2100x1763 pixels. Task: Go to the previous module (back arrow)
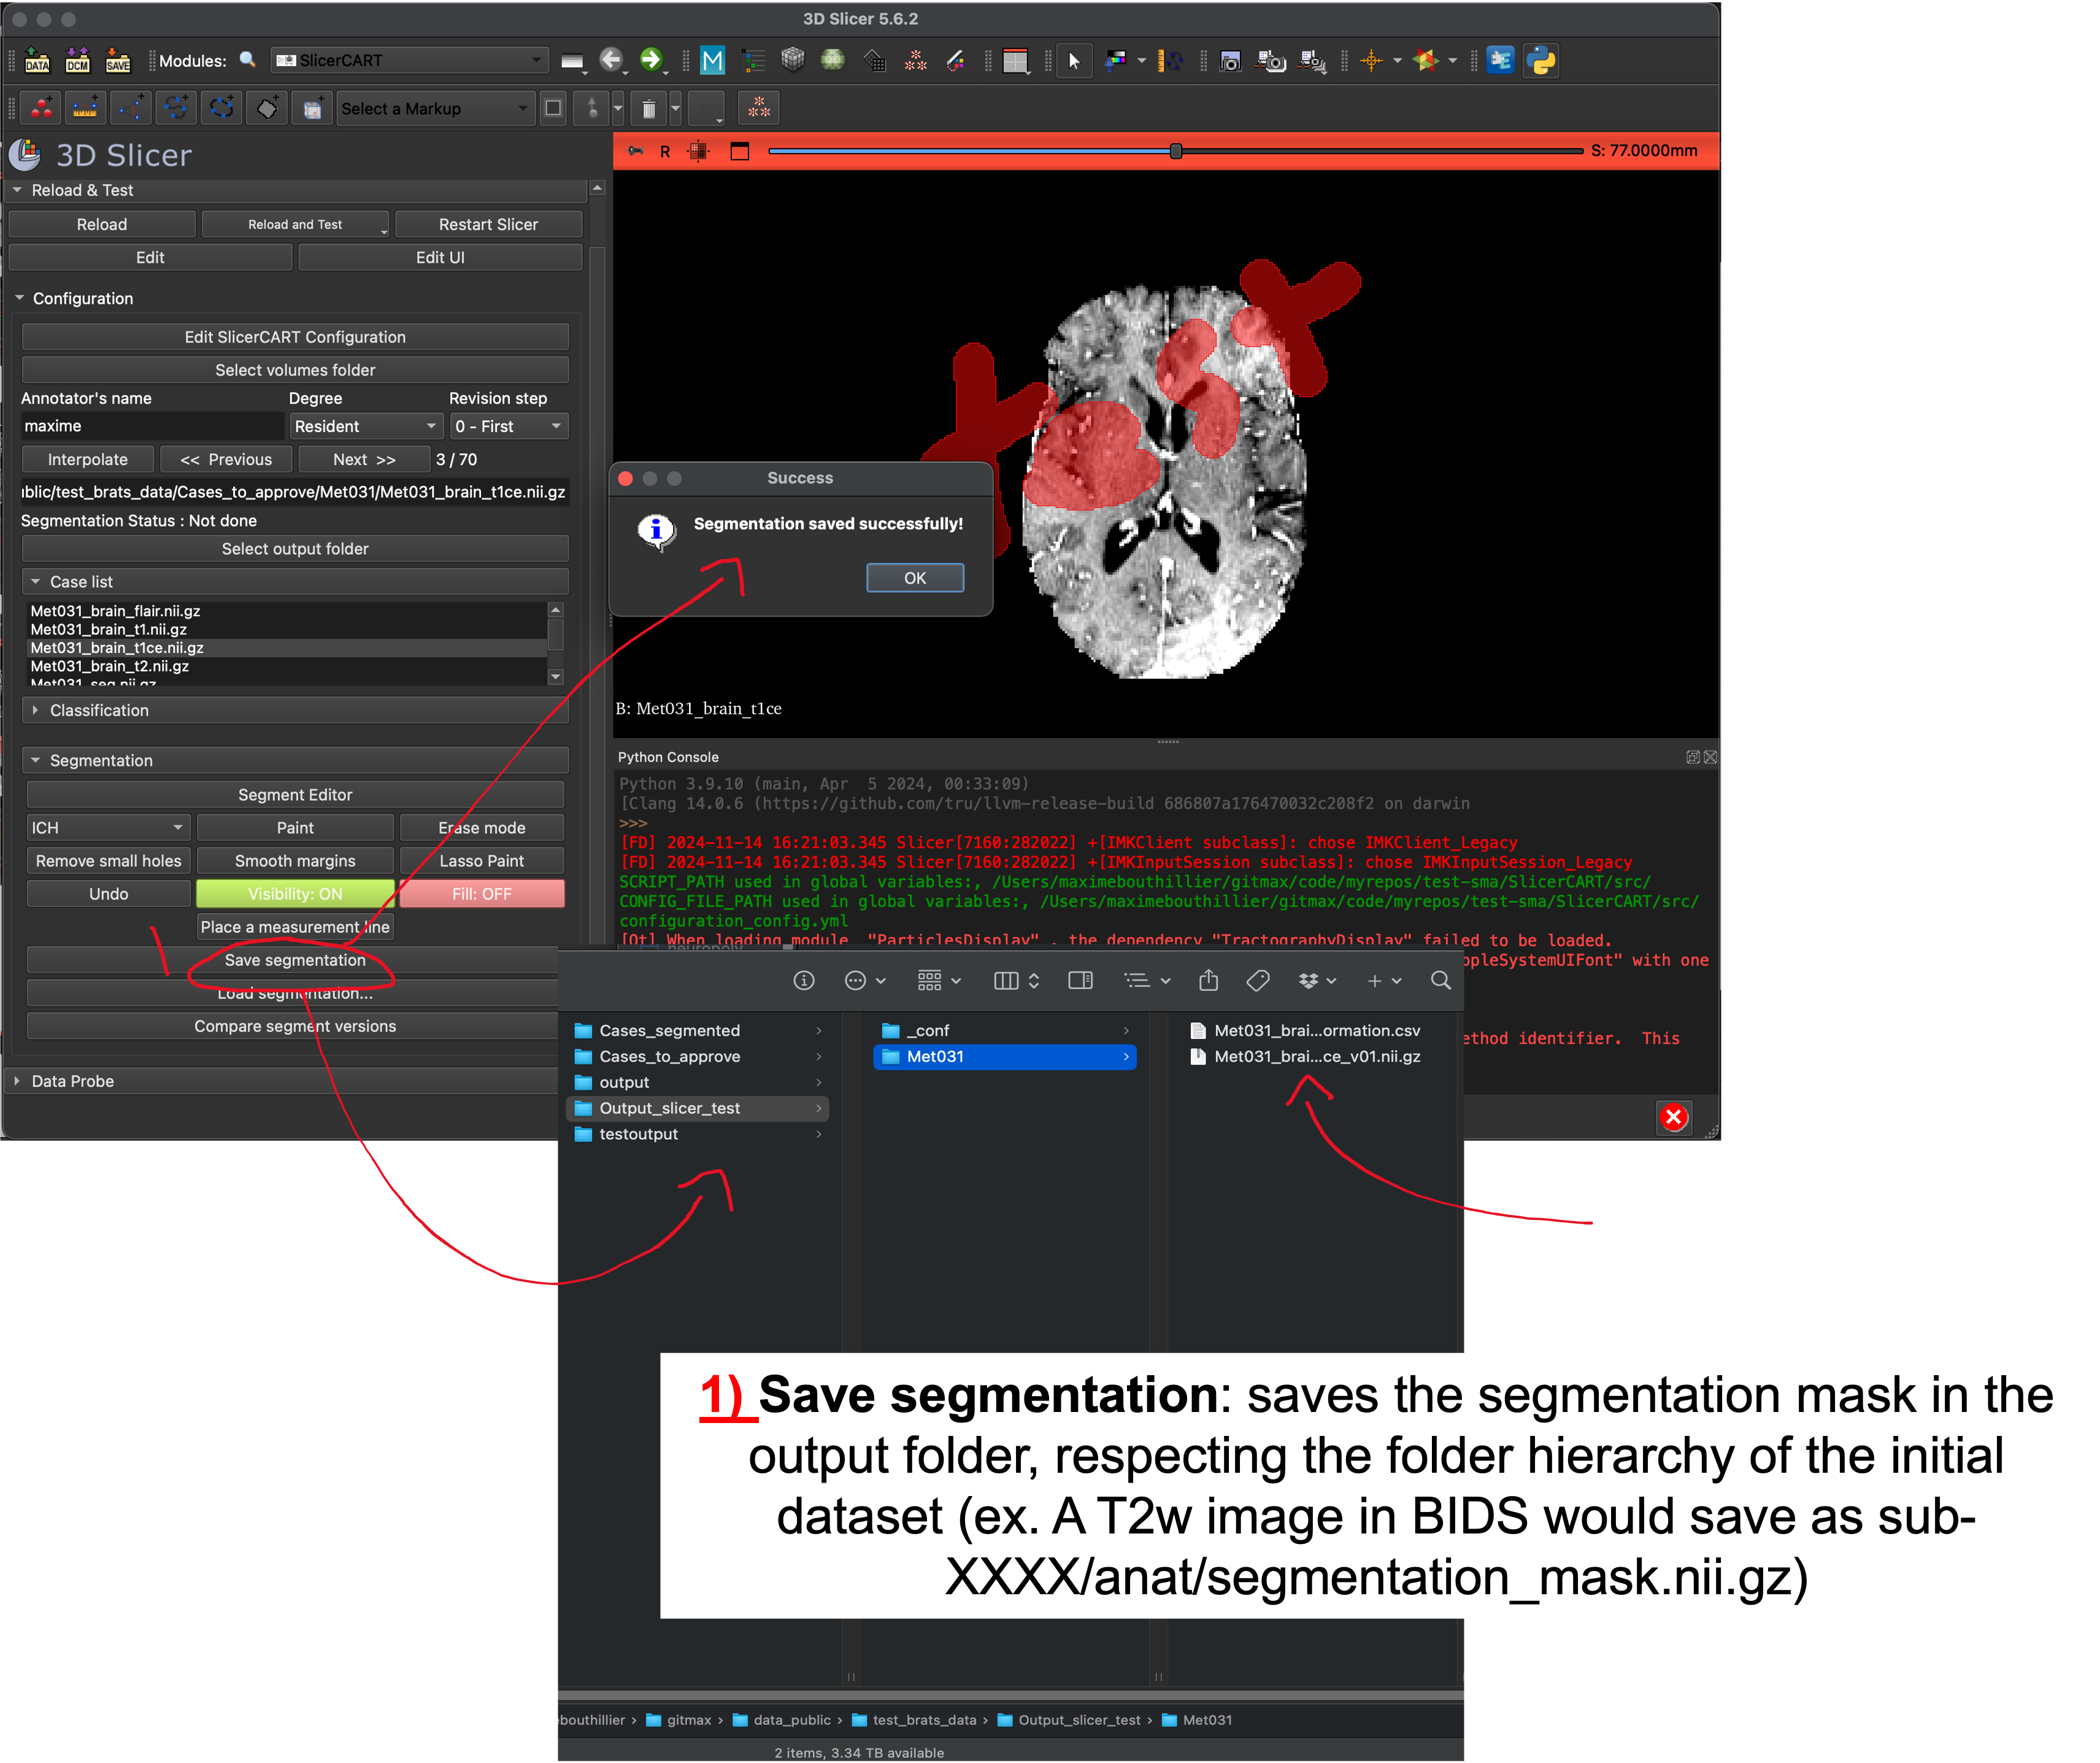611,60
